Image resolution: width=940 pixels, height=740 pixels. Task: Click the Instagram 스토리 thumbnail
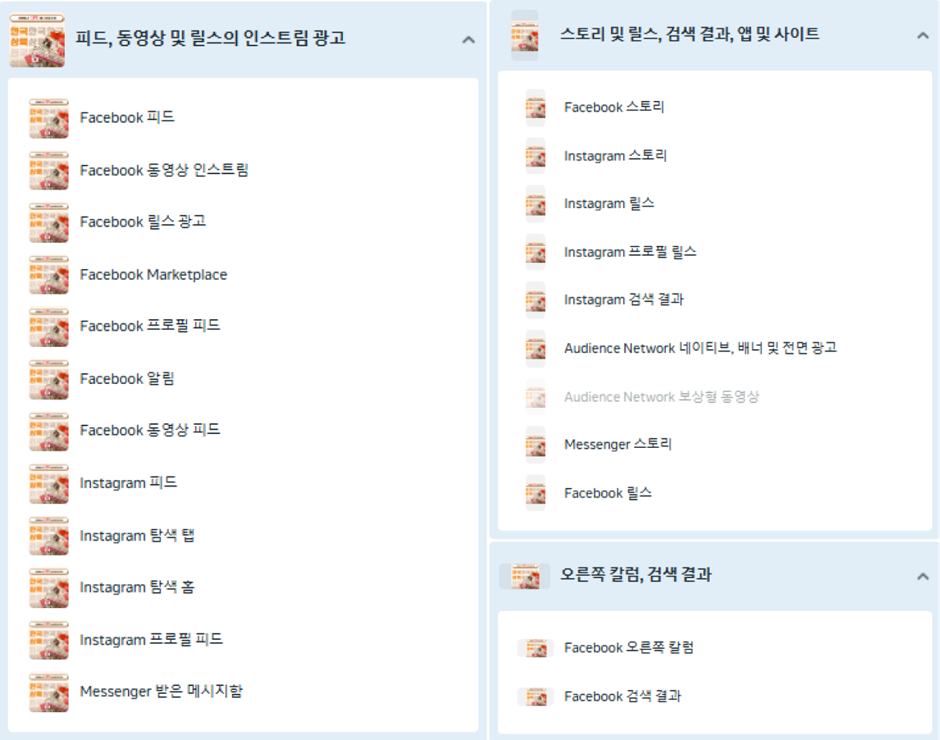pos(535,156)
